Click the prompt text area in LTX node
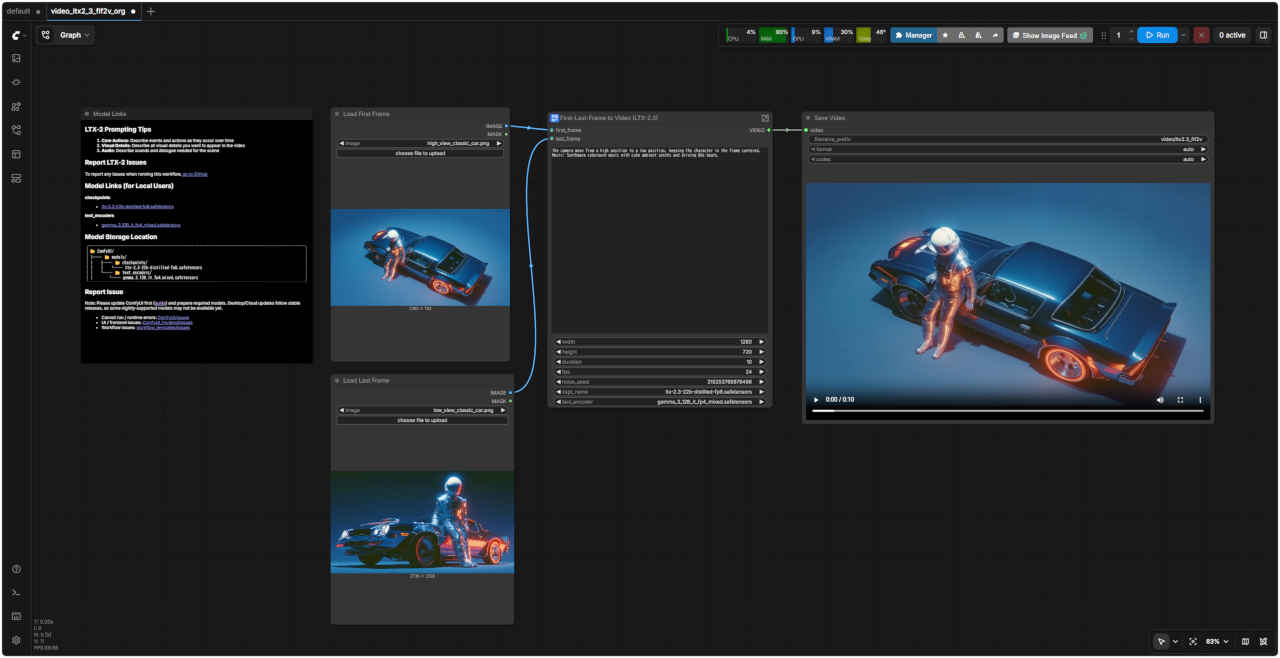 [x=660, y=240]
